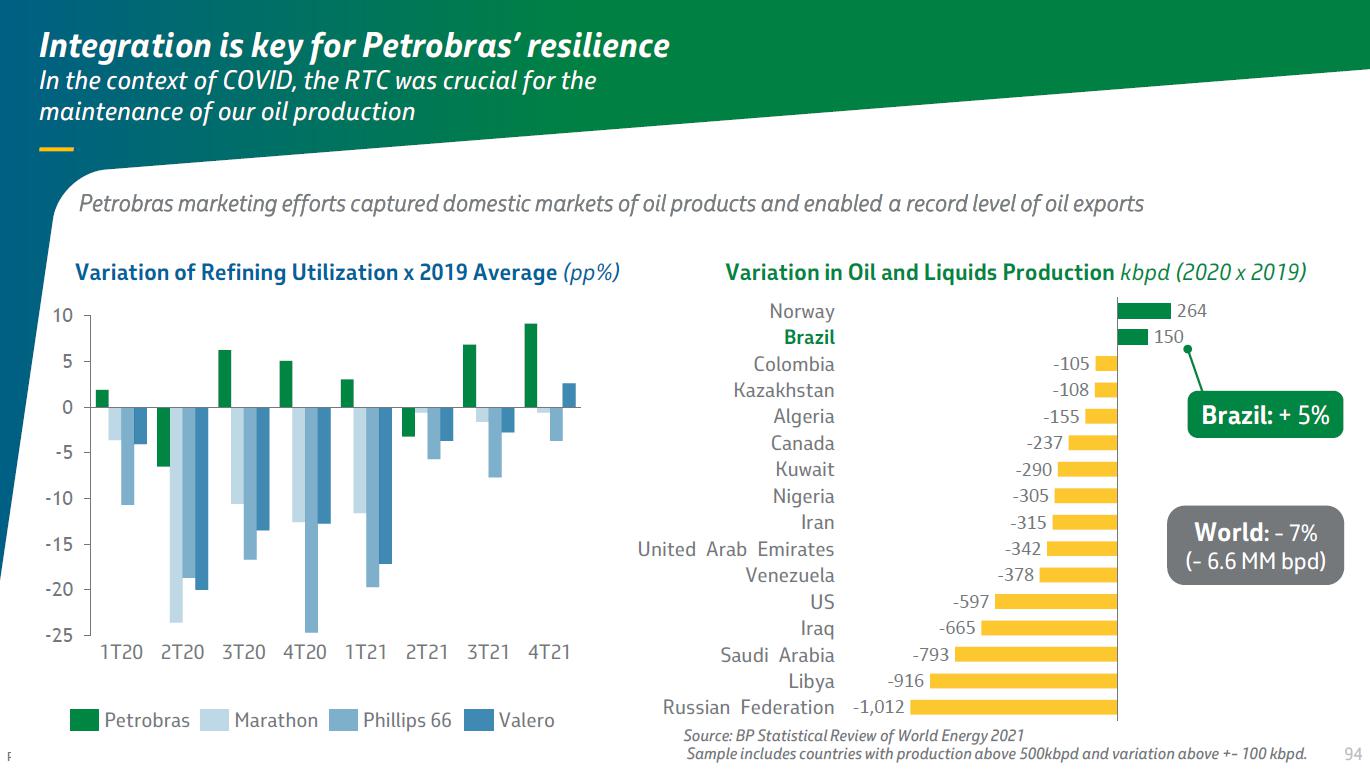Screen dimensions: 1370x771
Task: Select the United Arab Emirates label
Action: tap(735, 549)
